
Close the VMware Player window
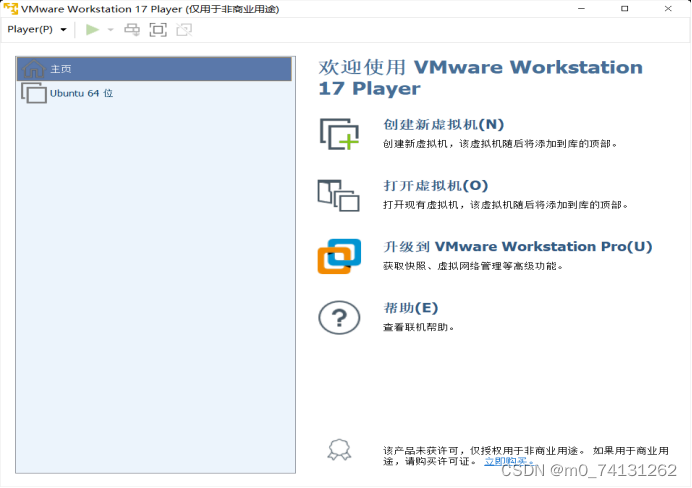[668, 9]
